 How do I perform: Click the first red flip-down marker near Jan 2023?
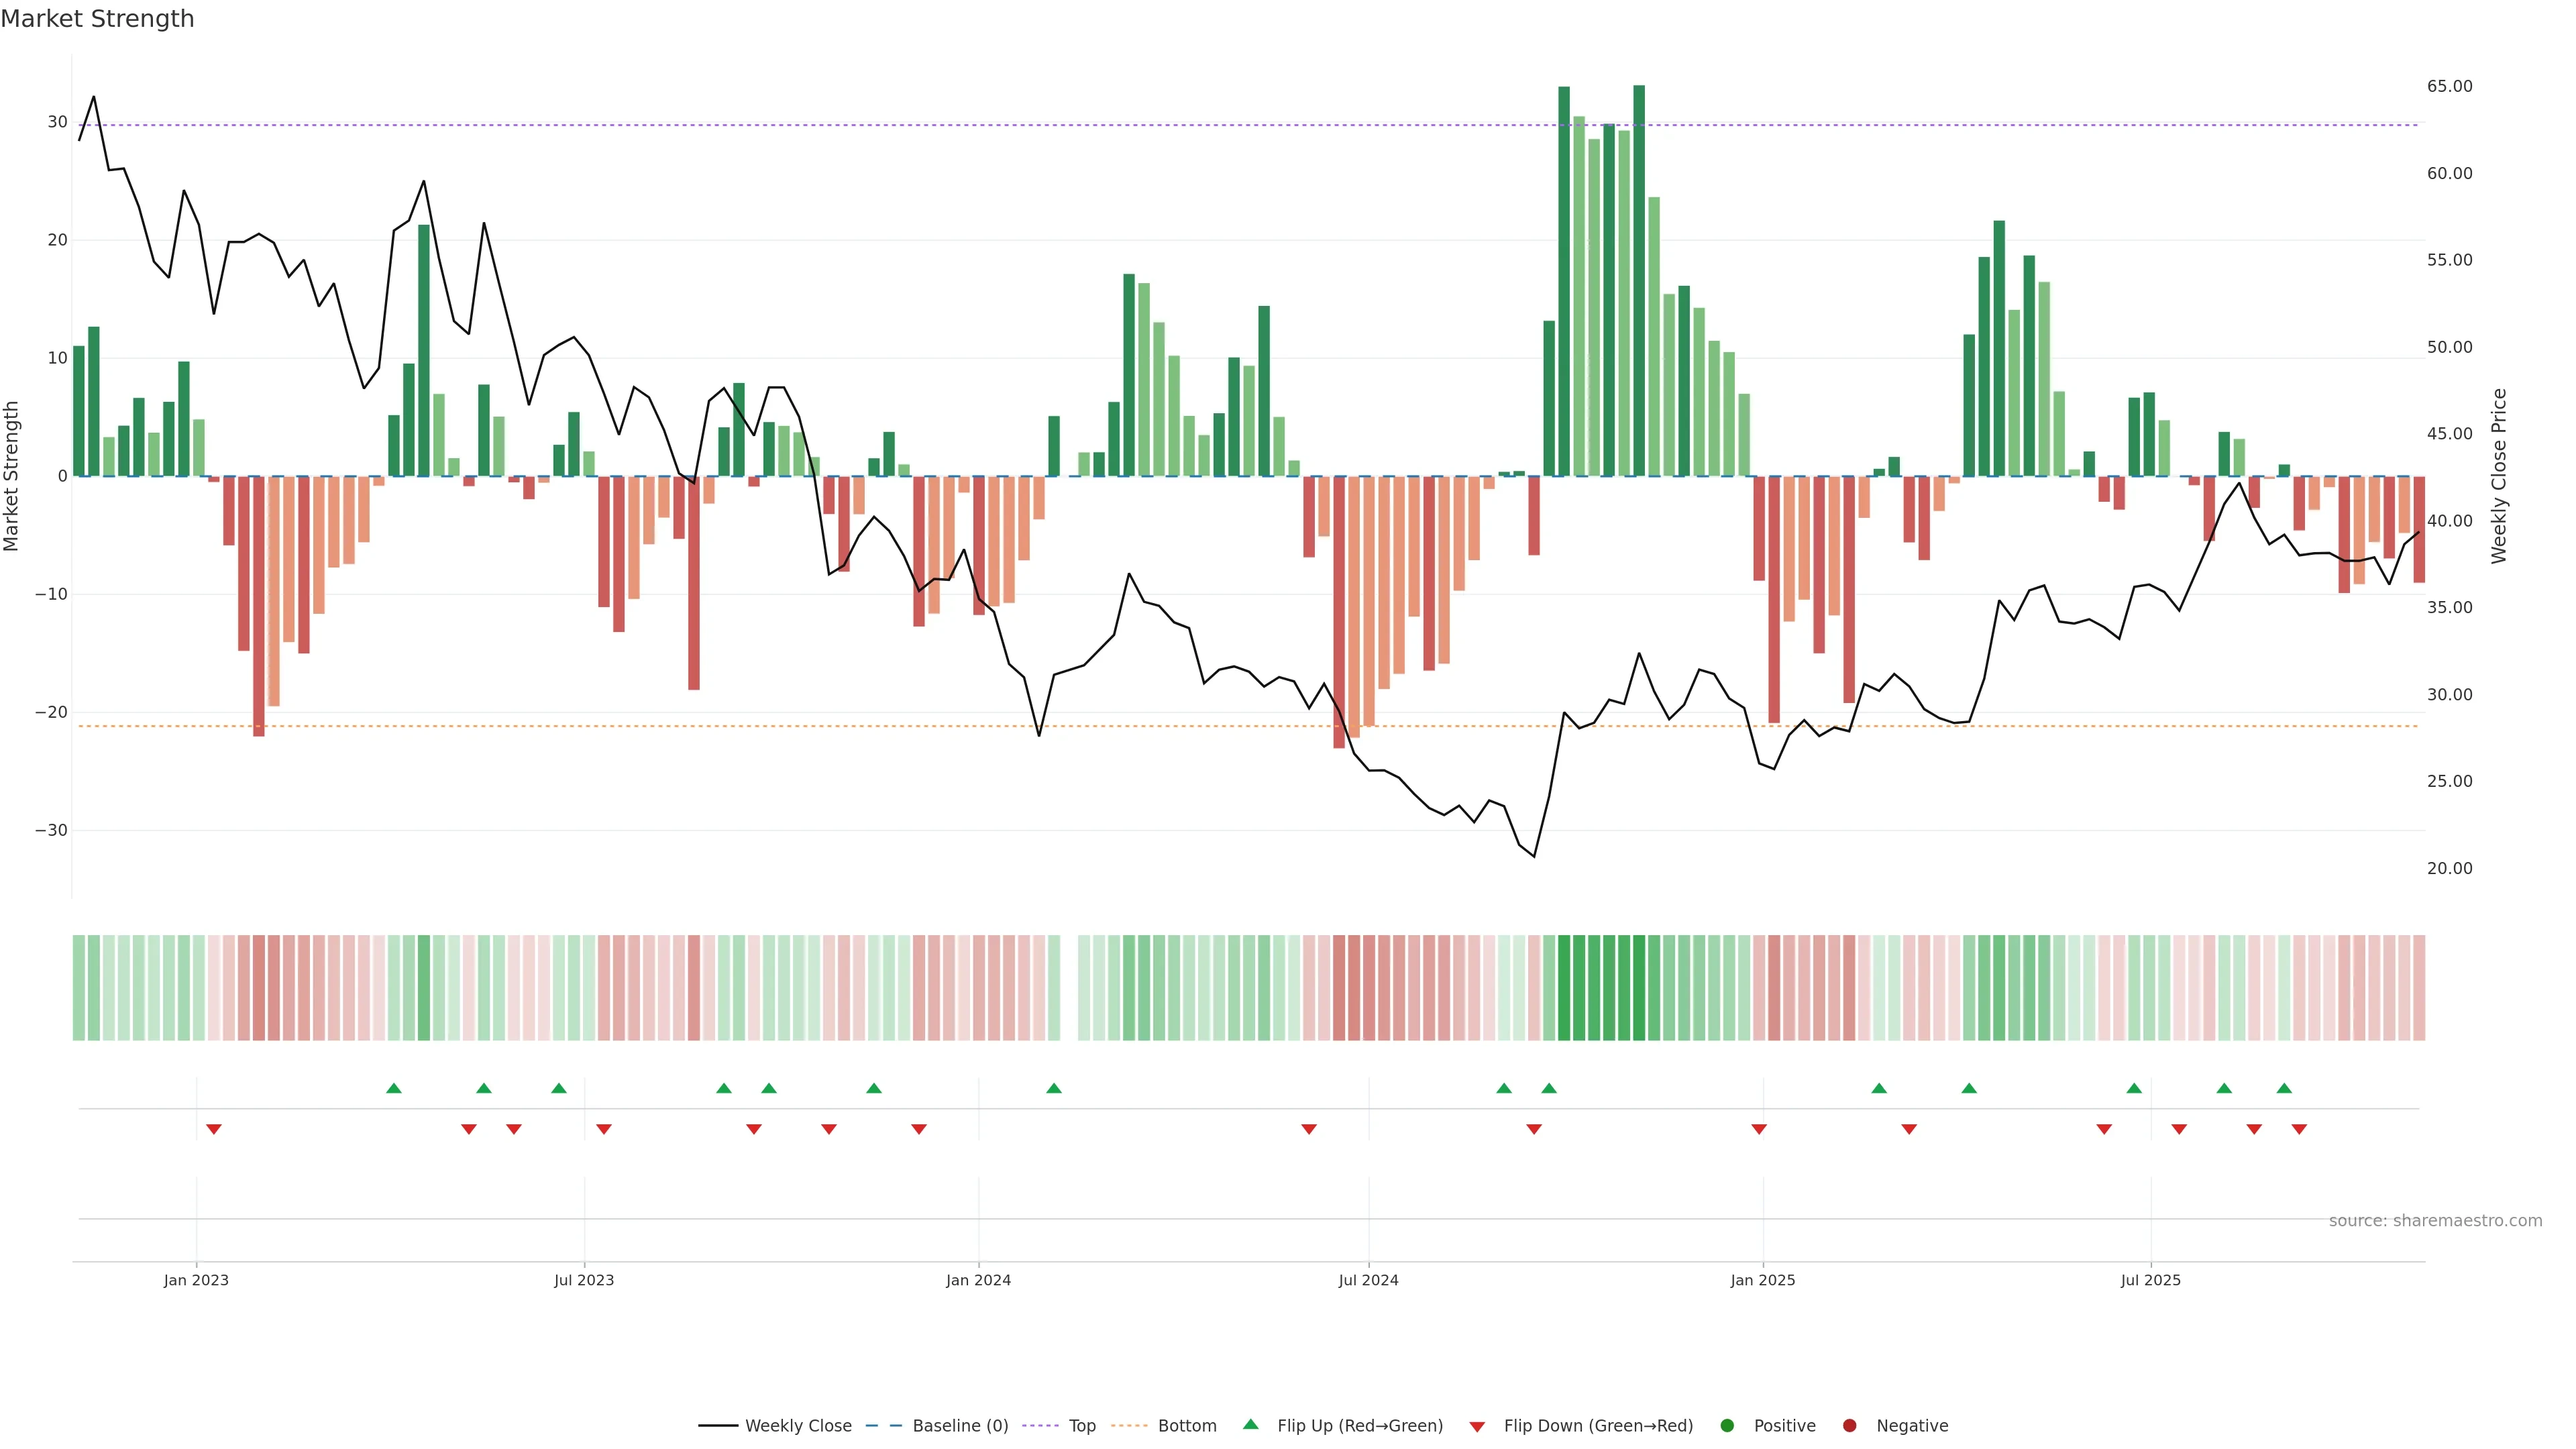pyautogui.click(x=213, y=1129)
